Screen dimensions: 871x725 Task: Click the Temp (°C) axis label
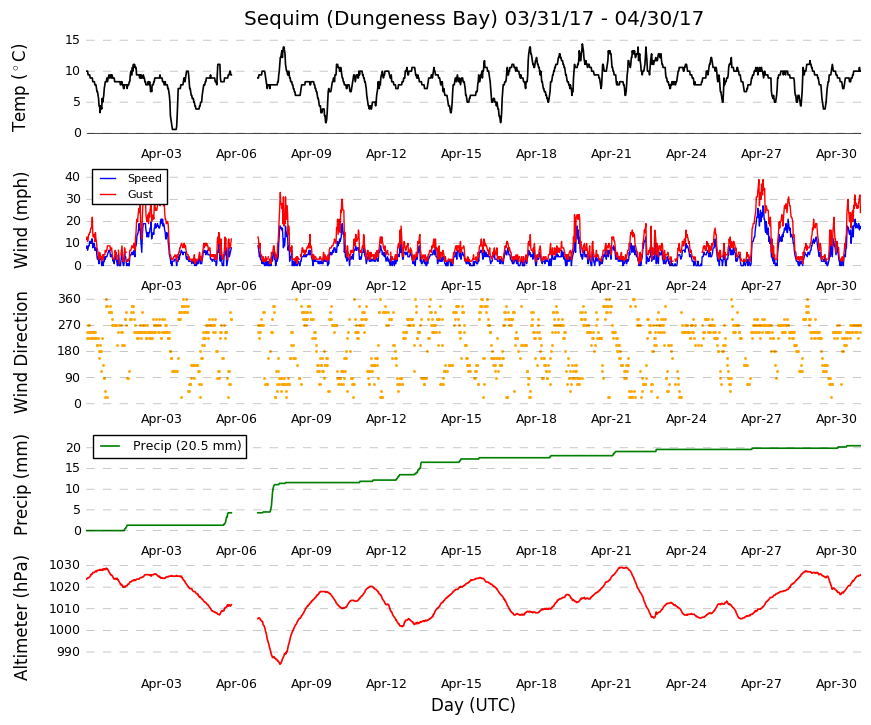pos(19,88)
